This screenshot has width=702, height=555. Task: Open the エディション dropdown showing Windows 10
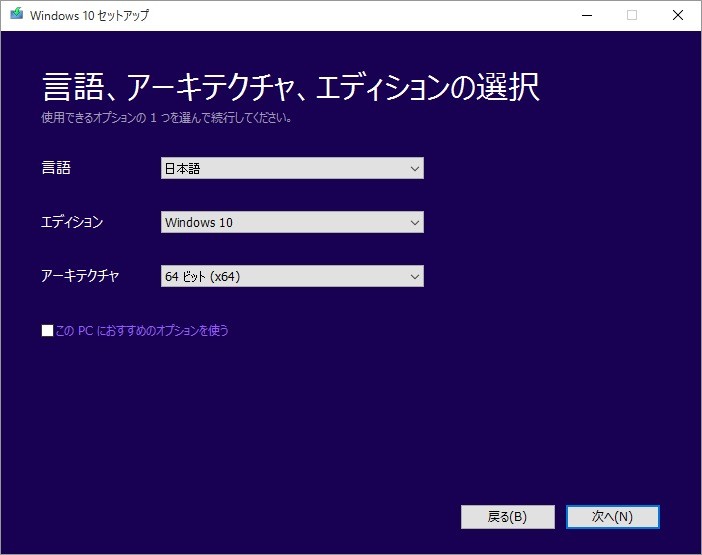tap(292, 222)
